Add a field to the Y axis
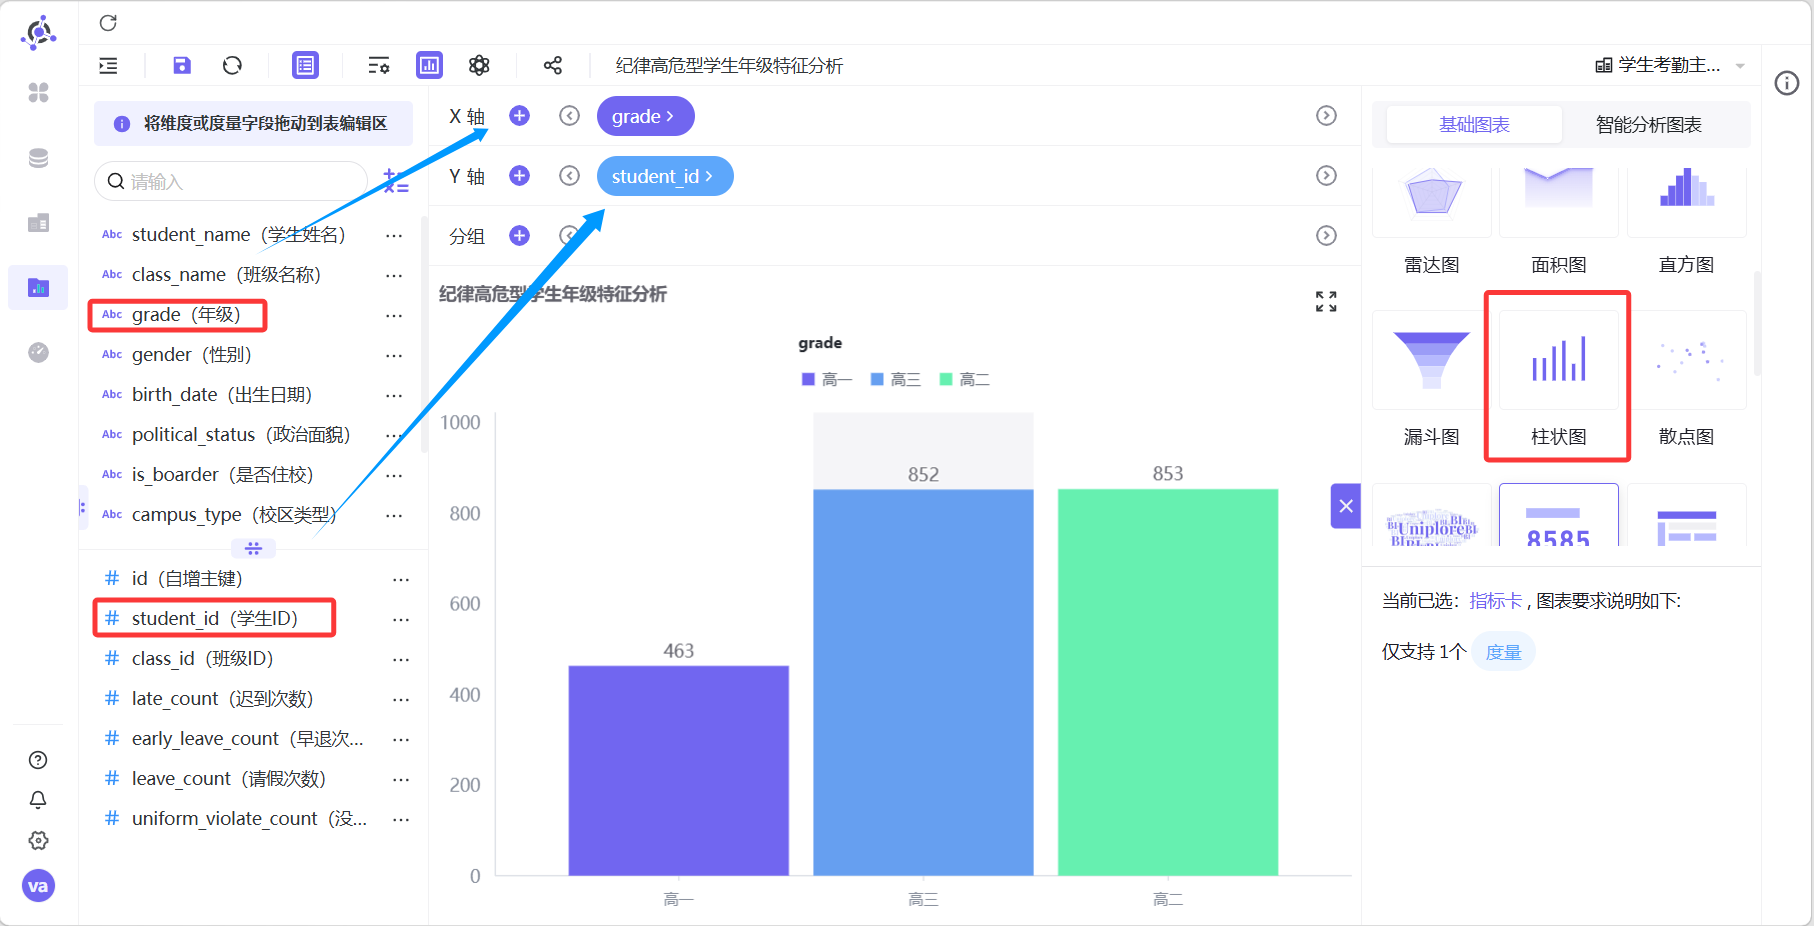 (x=519, y=176)
